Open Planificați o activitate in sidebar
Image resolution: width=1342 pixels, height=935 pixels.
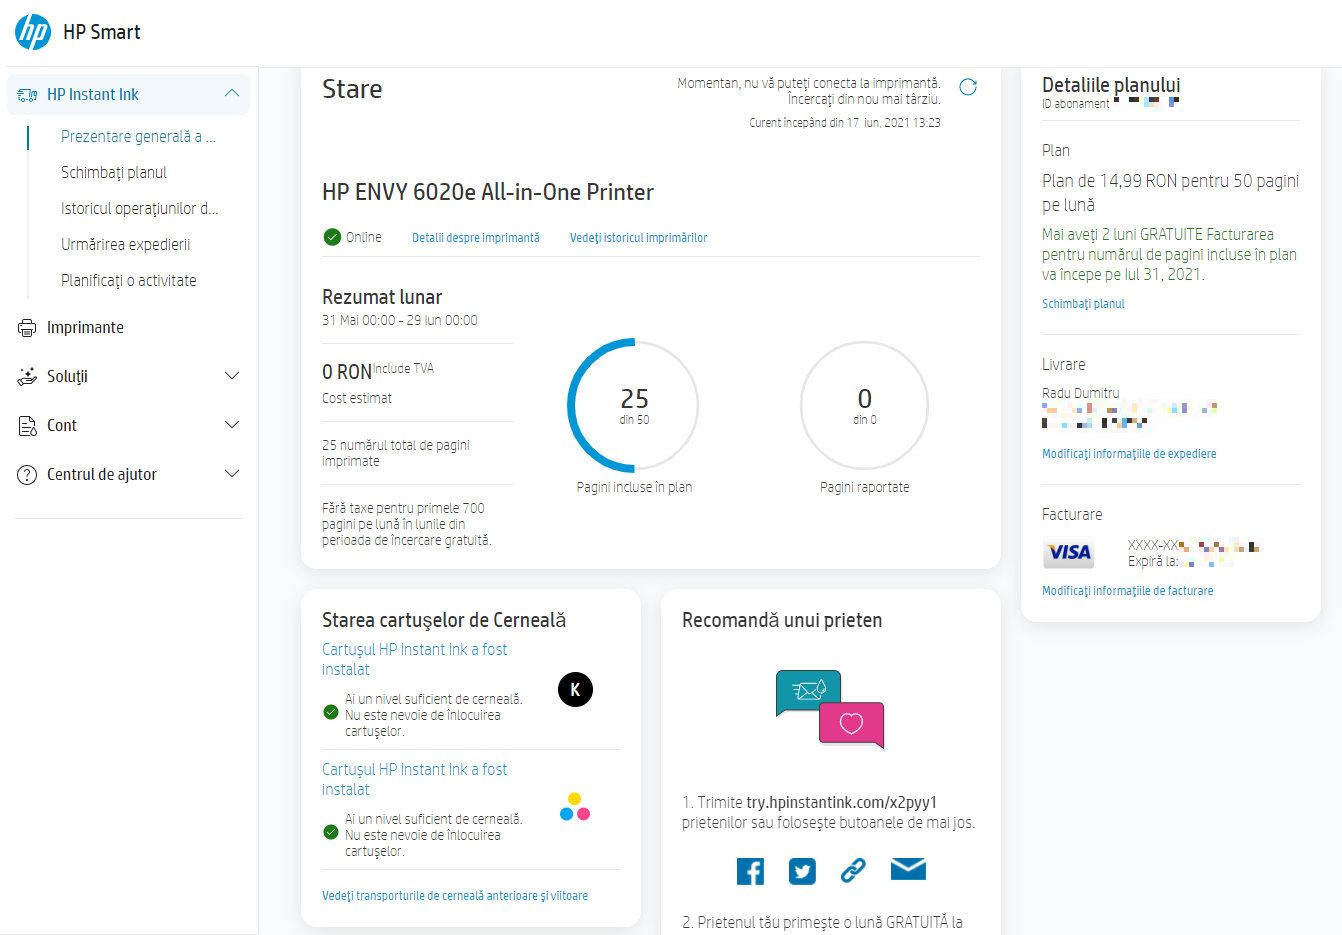point(128,280)
